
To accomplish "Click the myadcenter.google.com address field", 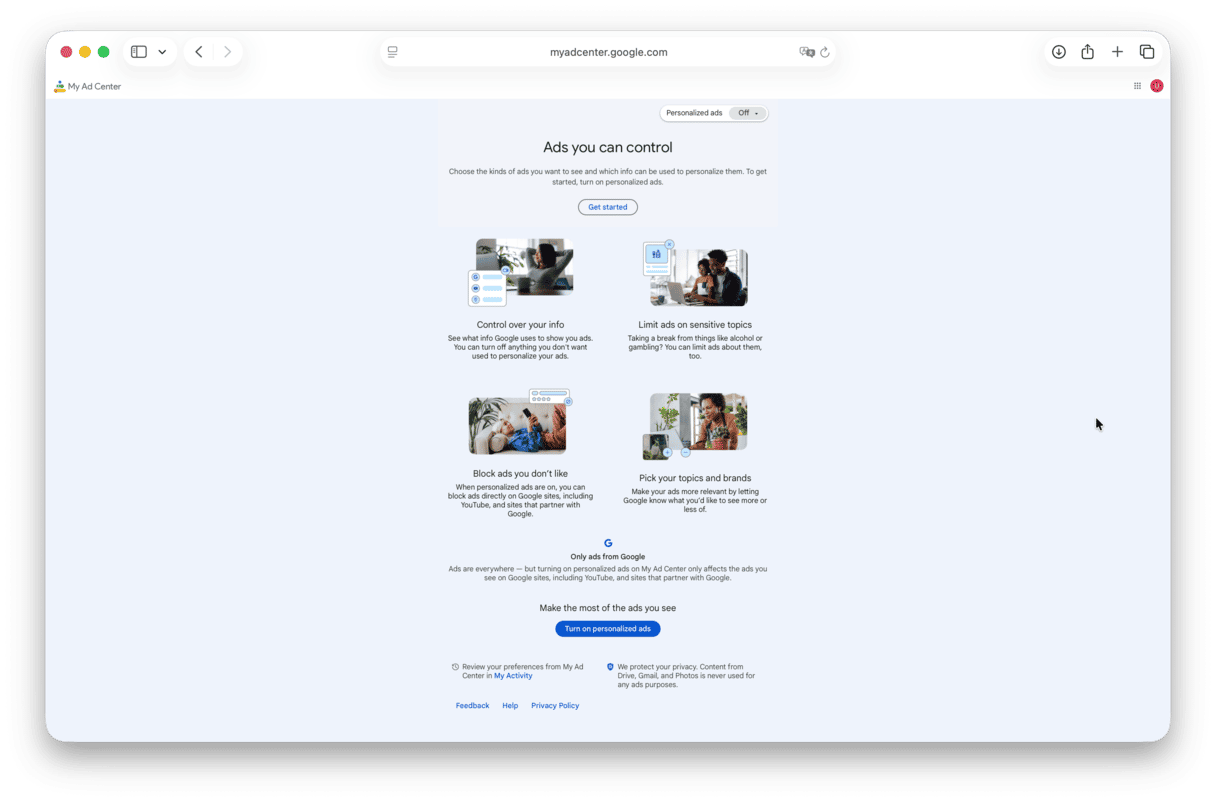I will (608, 52).
